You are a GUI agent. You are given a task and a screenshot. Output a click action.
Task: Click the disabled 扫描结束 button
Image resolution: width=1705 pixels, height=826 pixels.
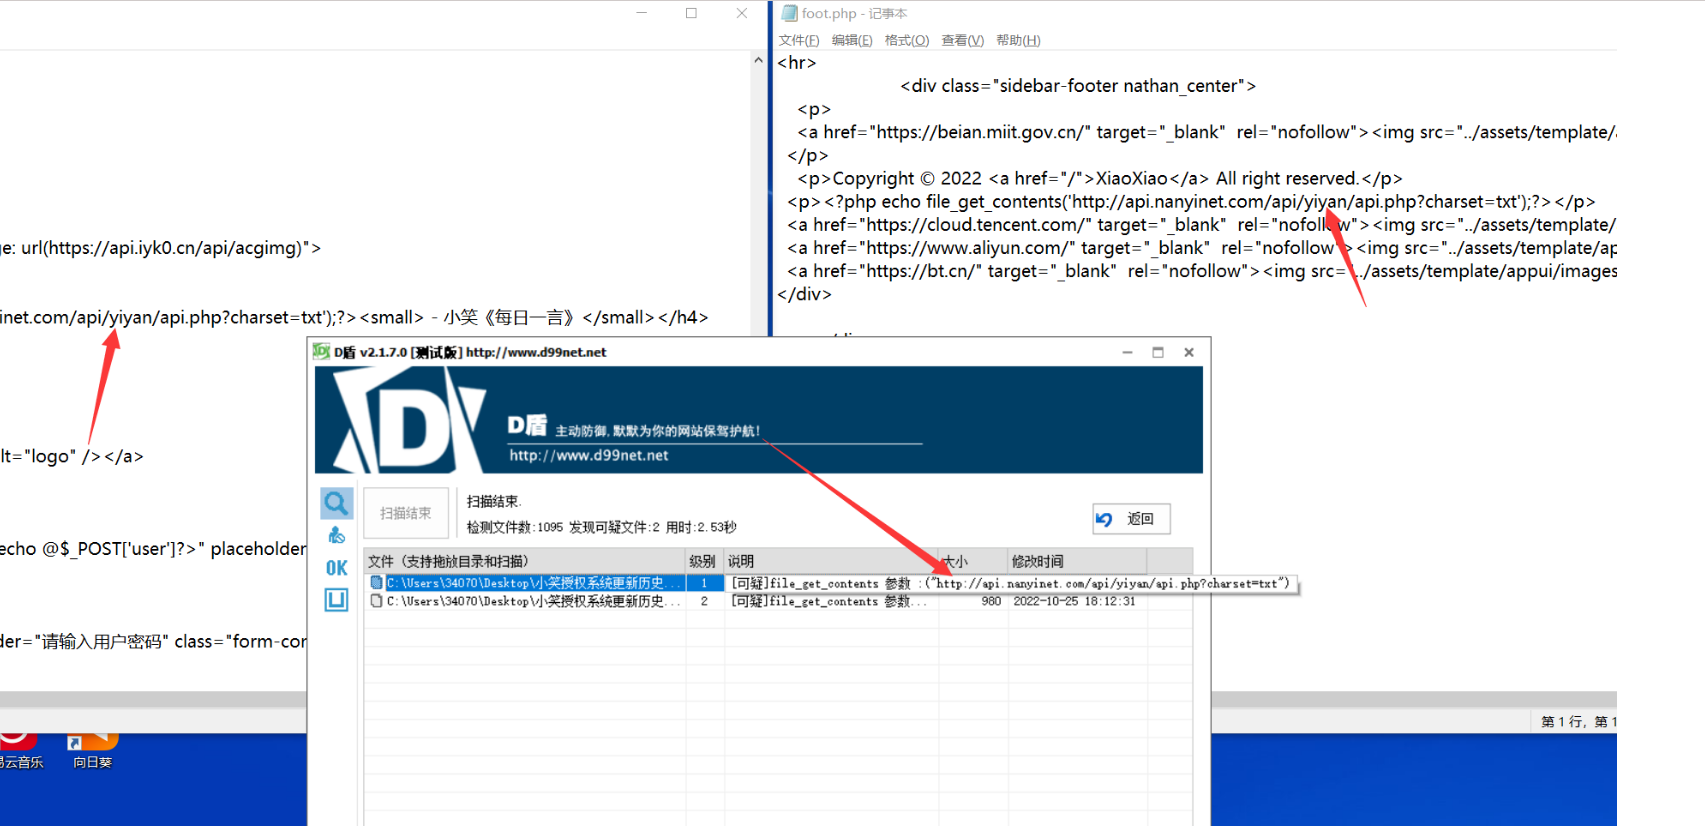pos(405,513)
